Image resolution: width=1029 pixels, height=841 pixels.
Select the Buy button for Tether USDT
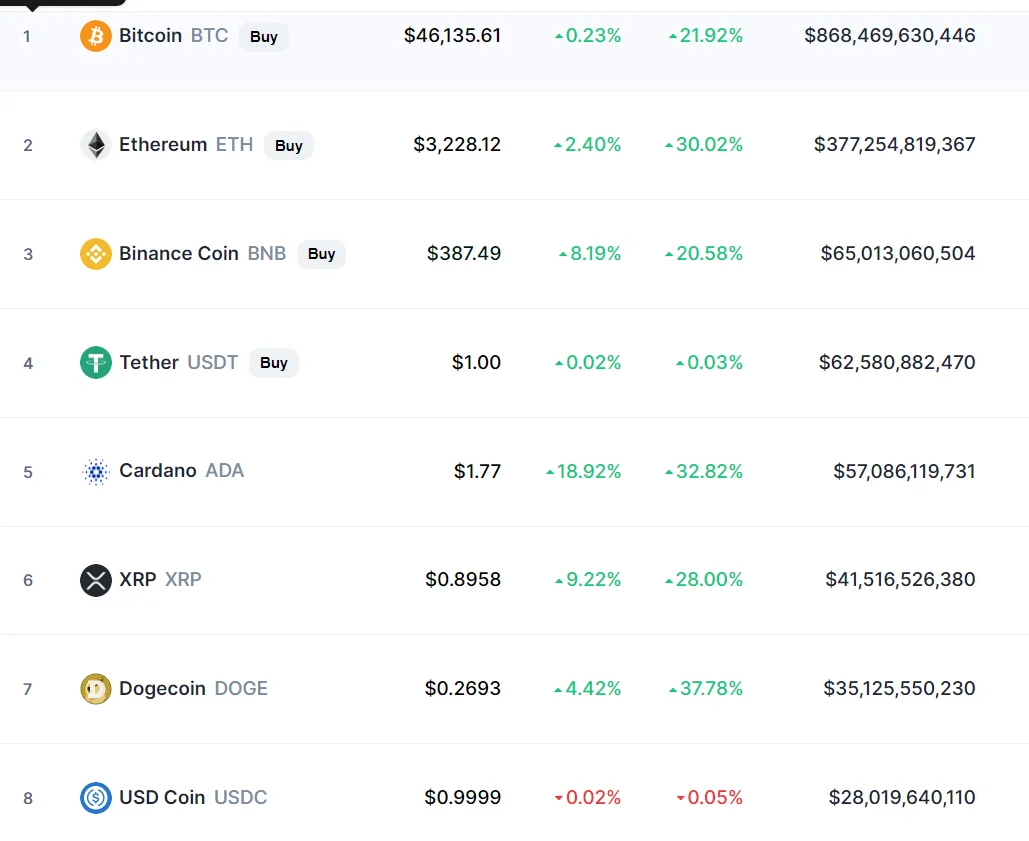point(274,363)
